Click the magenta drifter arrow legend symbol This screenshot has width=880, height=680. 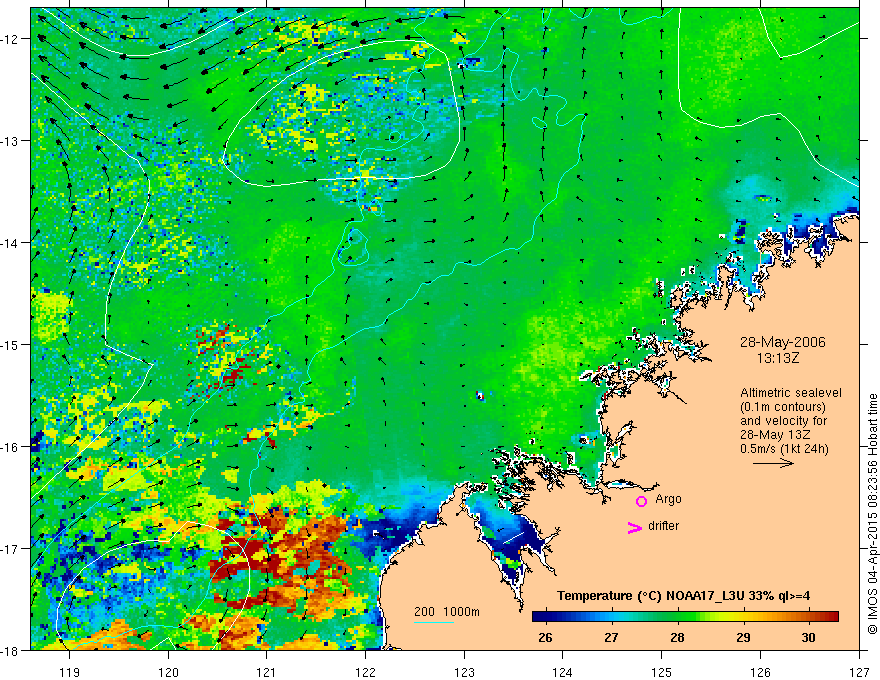coord(635,527)
